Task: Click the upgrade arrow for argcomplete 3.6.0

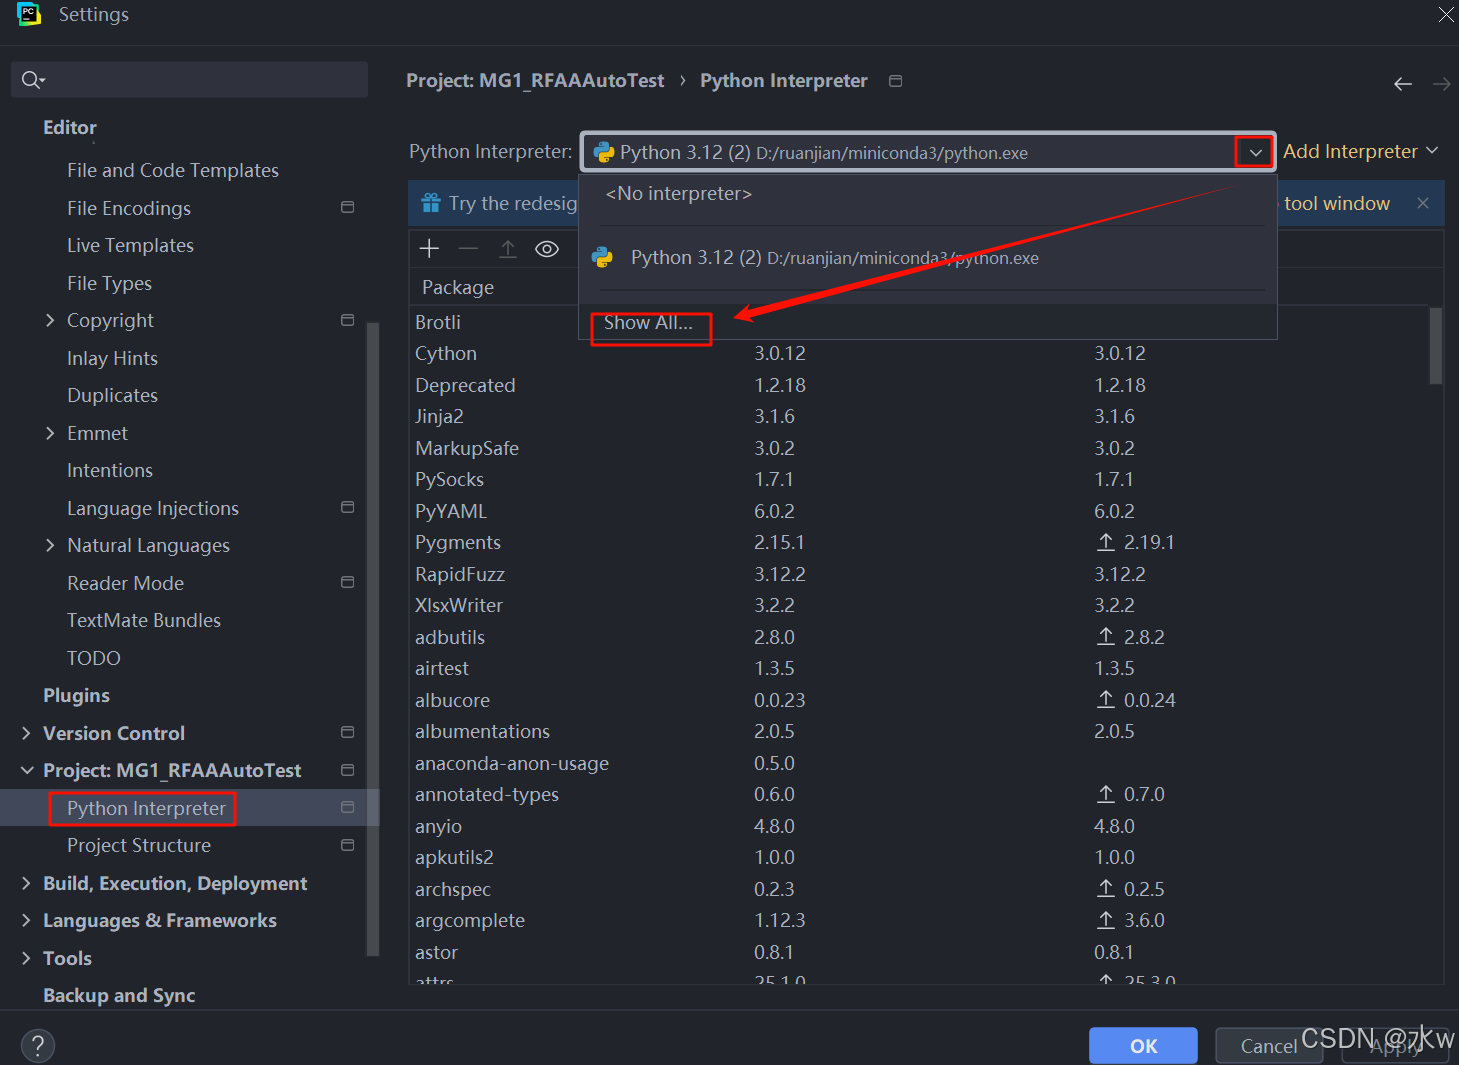Action: 1105,920
